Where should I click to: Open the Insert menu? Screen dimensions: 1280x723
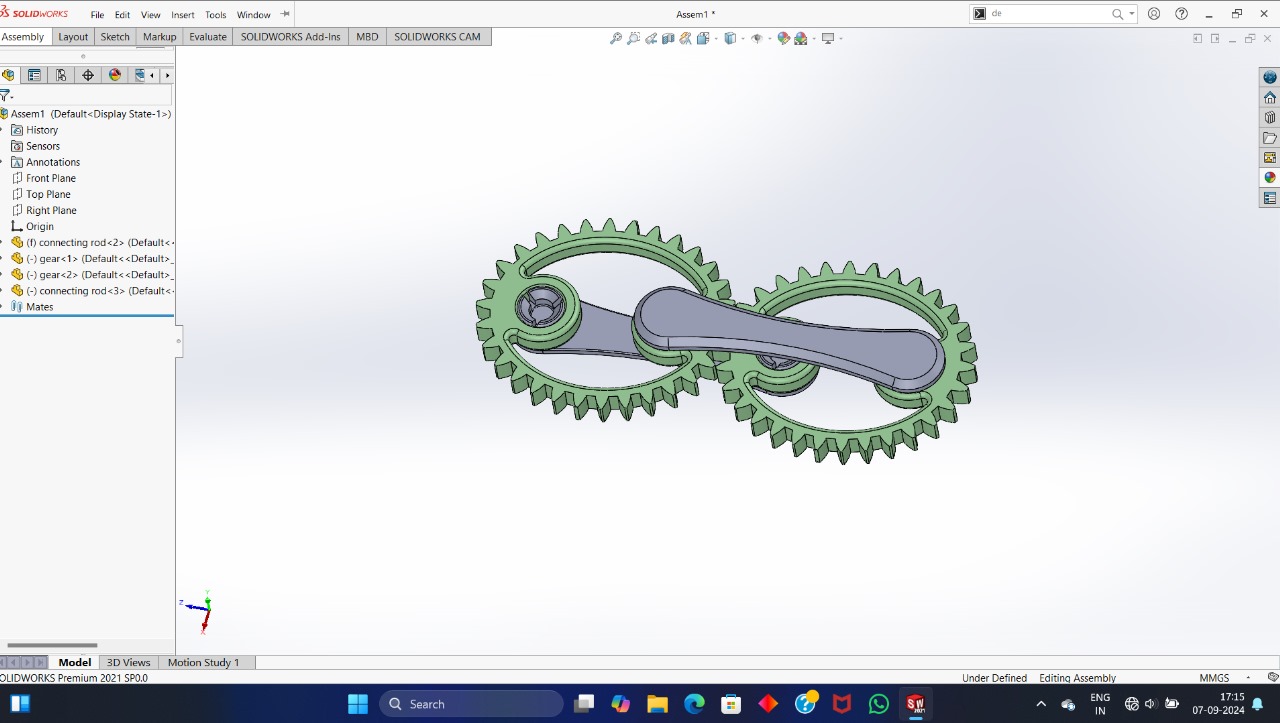point(183,15)
